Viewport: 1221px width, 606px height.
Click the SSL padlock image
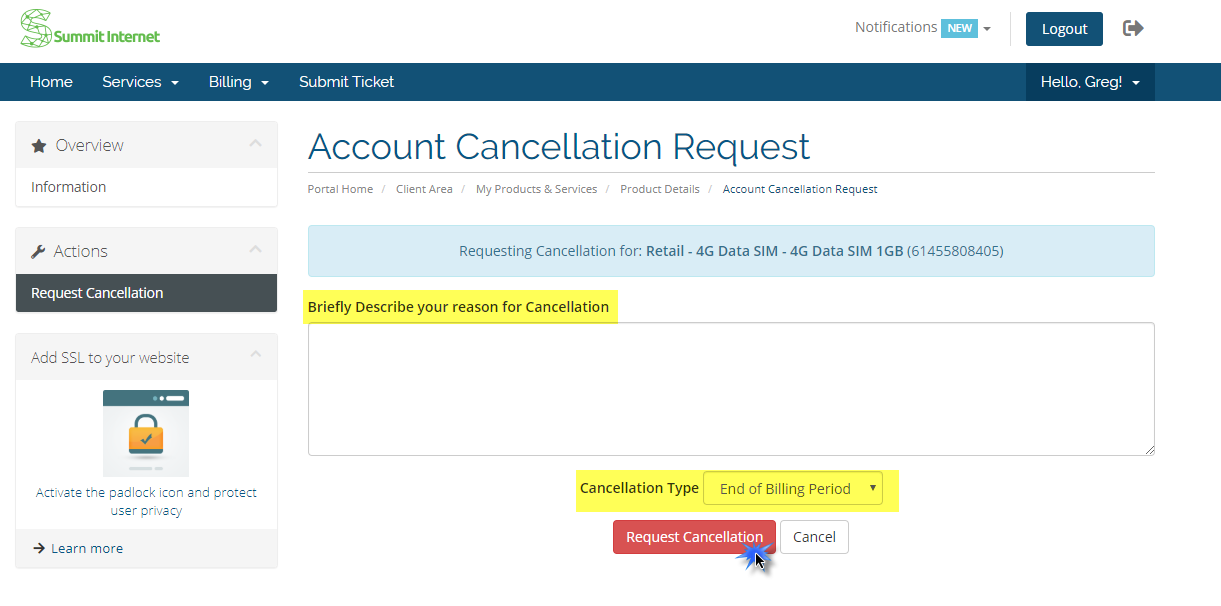[x=146, y=433]
